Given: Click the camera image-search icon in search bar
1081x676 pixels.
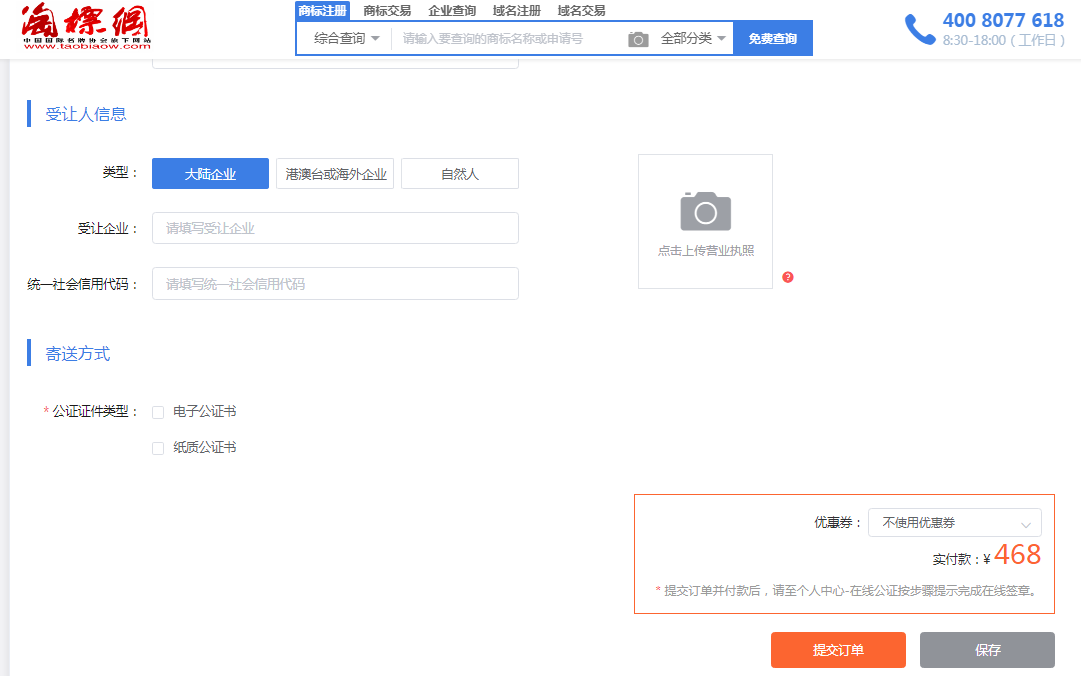Looking at the screenshot, I should 638,39.
